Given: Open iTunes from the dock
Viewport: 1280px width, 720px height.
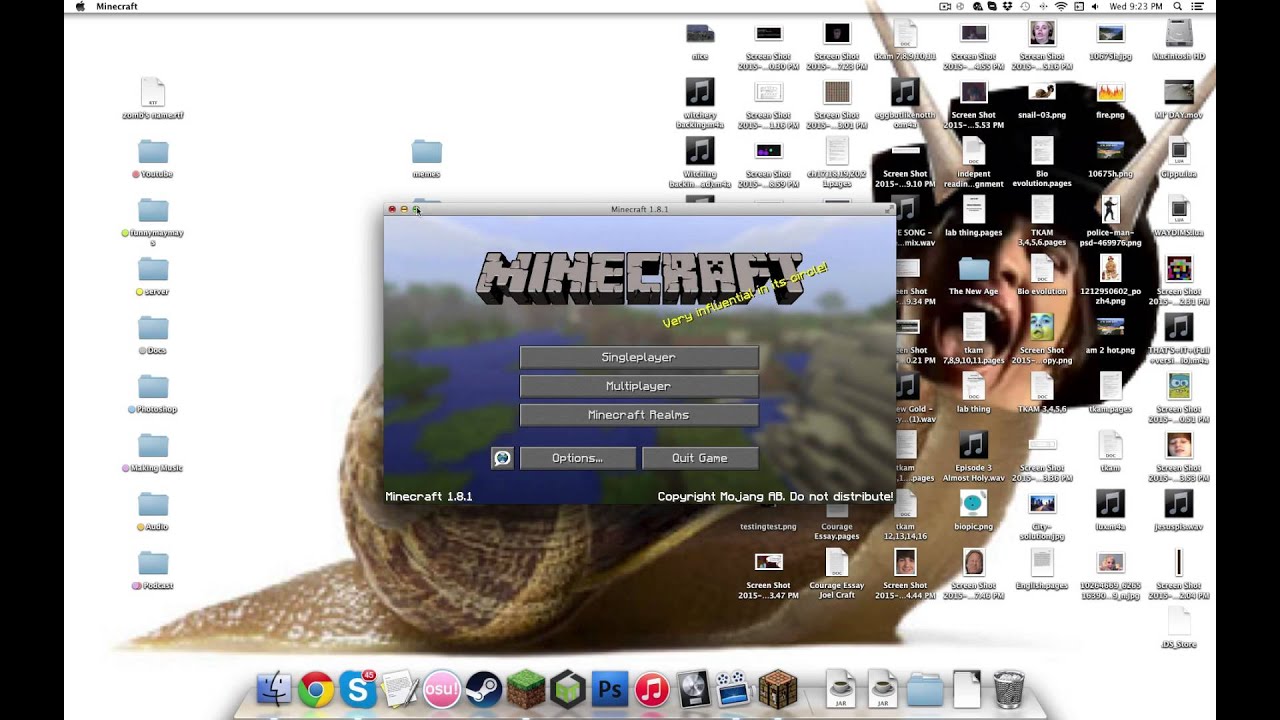Looking at the screenshot, I should [x=651, y=689].
